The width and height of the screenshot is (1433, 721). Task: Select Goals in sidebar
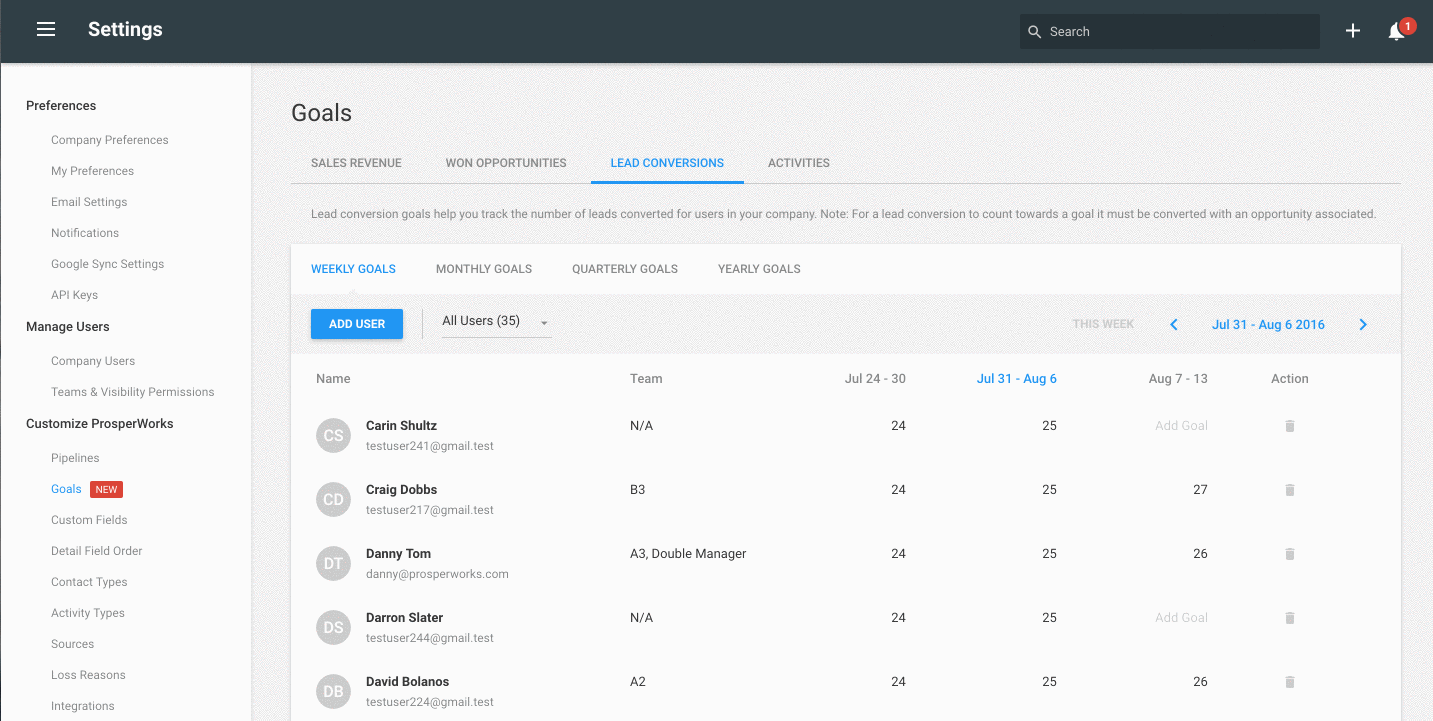click(x=66, y=489)
